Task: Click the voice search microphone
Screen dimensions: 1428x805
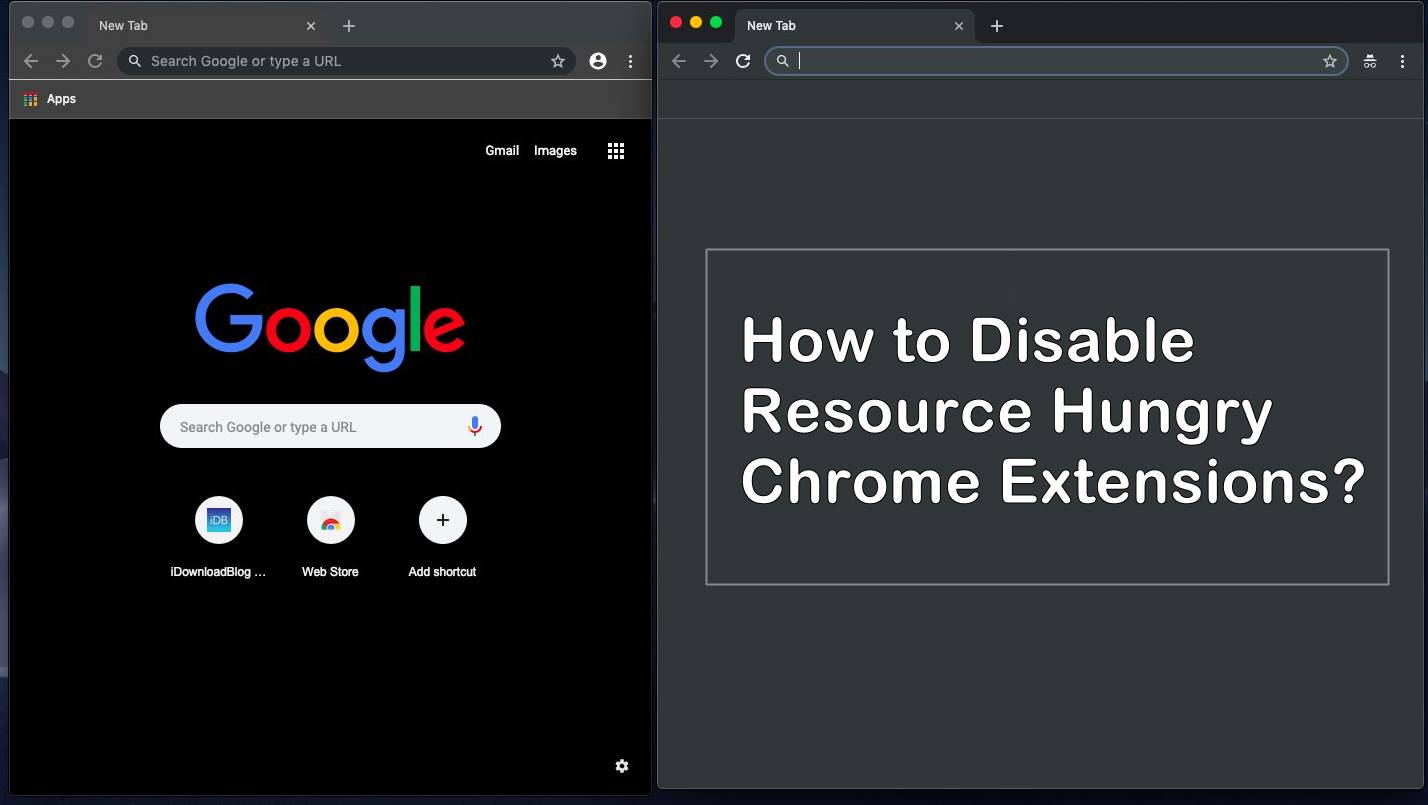Action: [x=475, y=427]
